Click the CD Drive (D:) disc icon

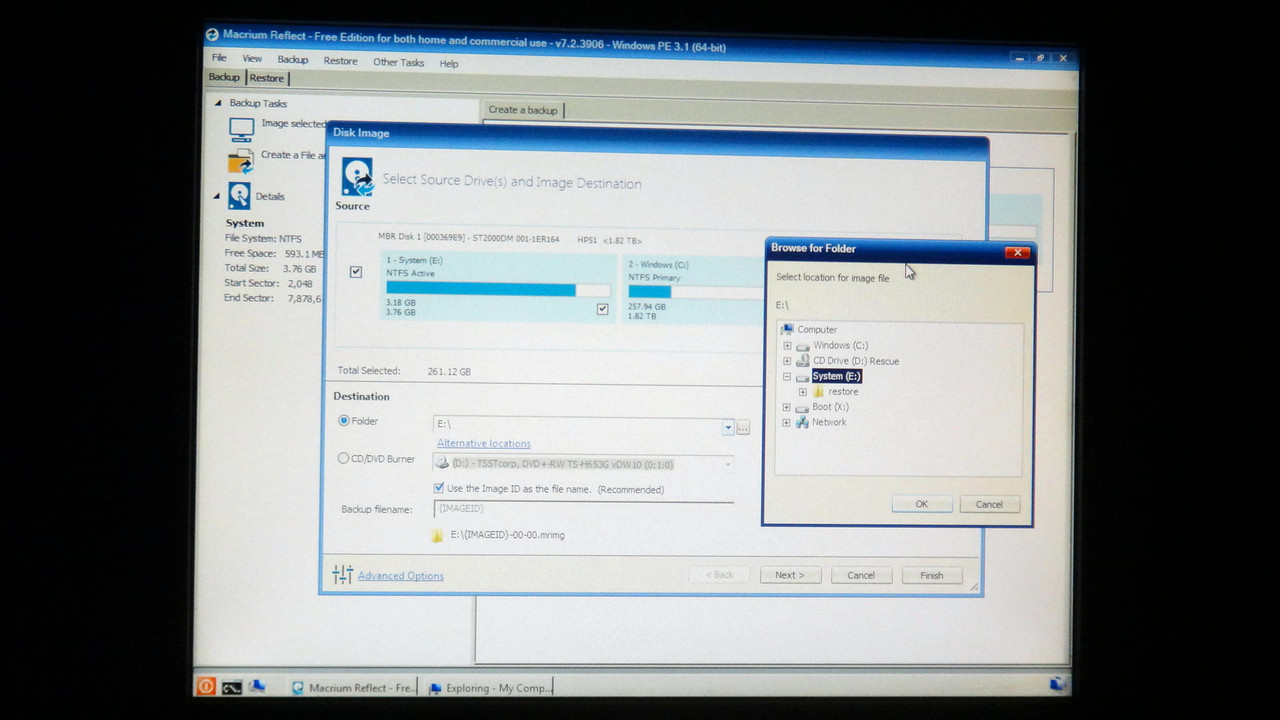[x=803, y=361]
